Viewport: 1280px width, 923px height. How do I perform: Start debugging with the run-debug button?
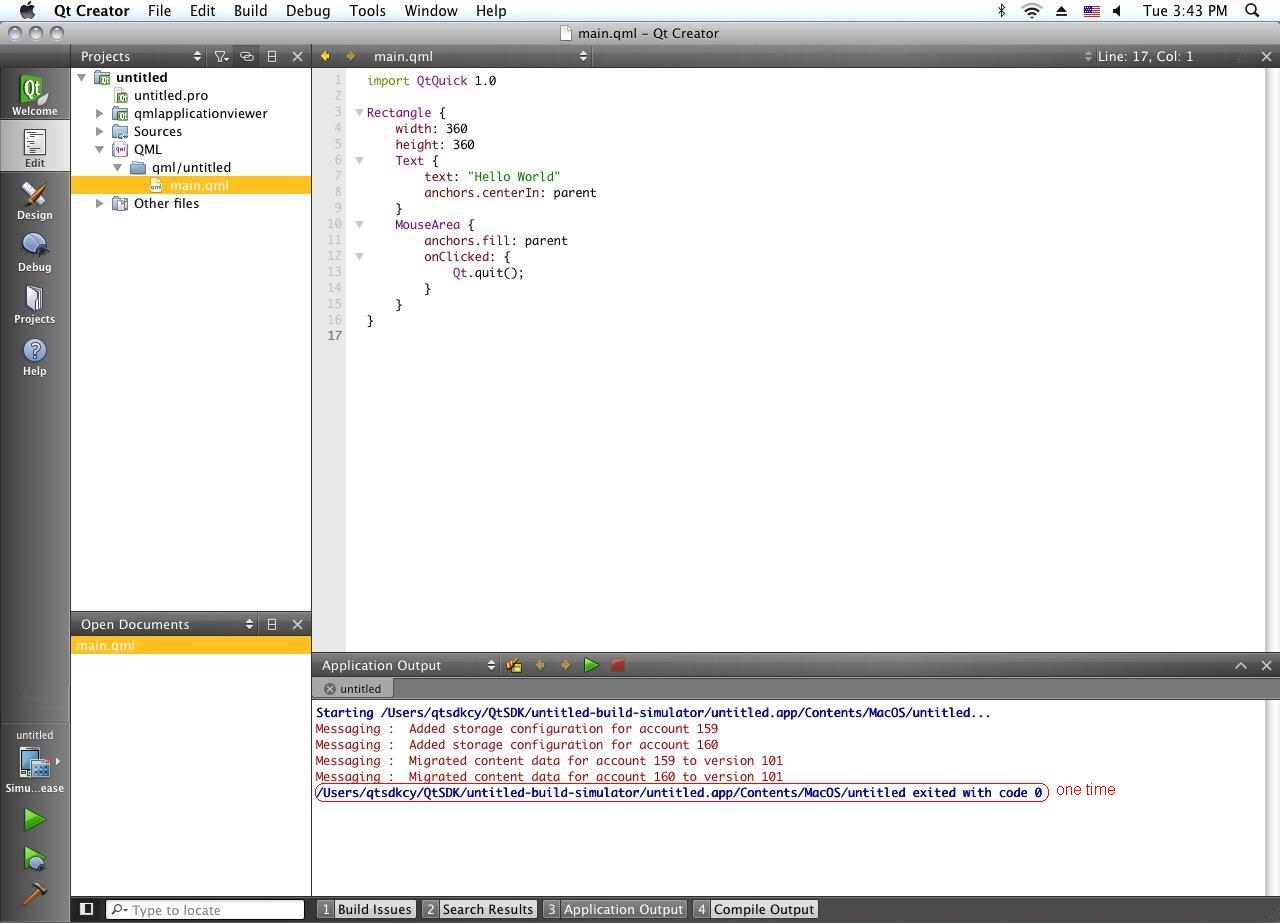coord(34,858)
